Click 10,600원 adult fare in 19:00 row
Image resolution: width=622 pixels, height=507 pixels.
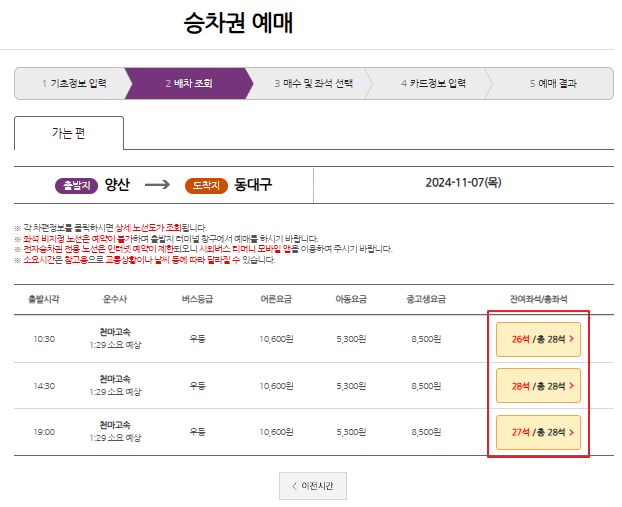276,432
